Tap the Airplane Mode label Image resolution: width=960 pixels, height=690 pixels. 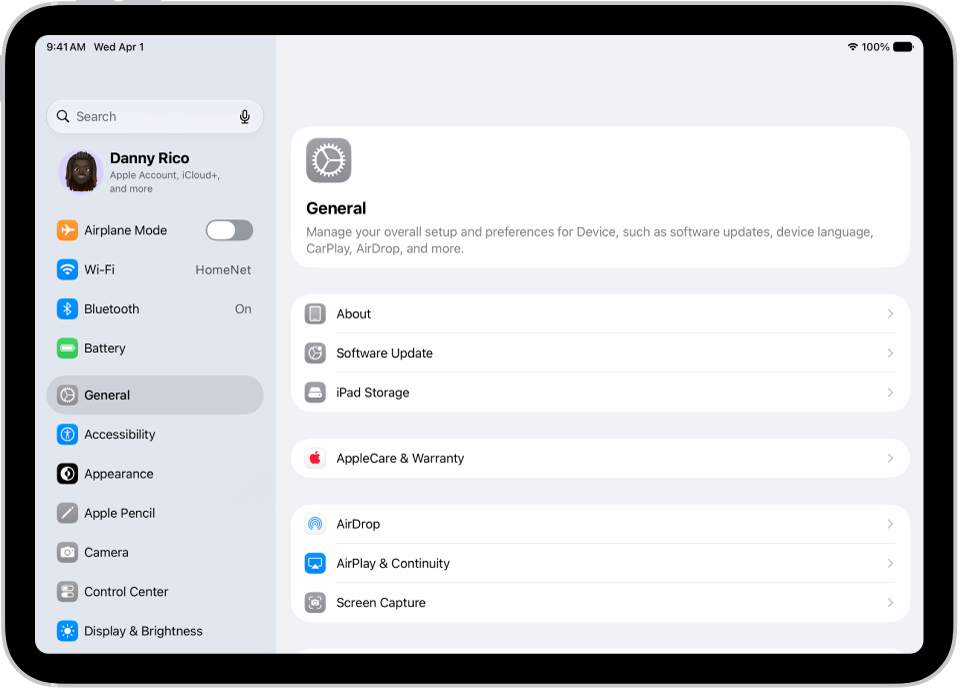pyautogui.click(x=126, y=230)
